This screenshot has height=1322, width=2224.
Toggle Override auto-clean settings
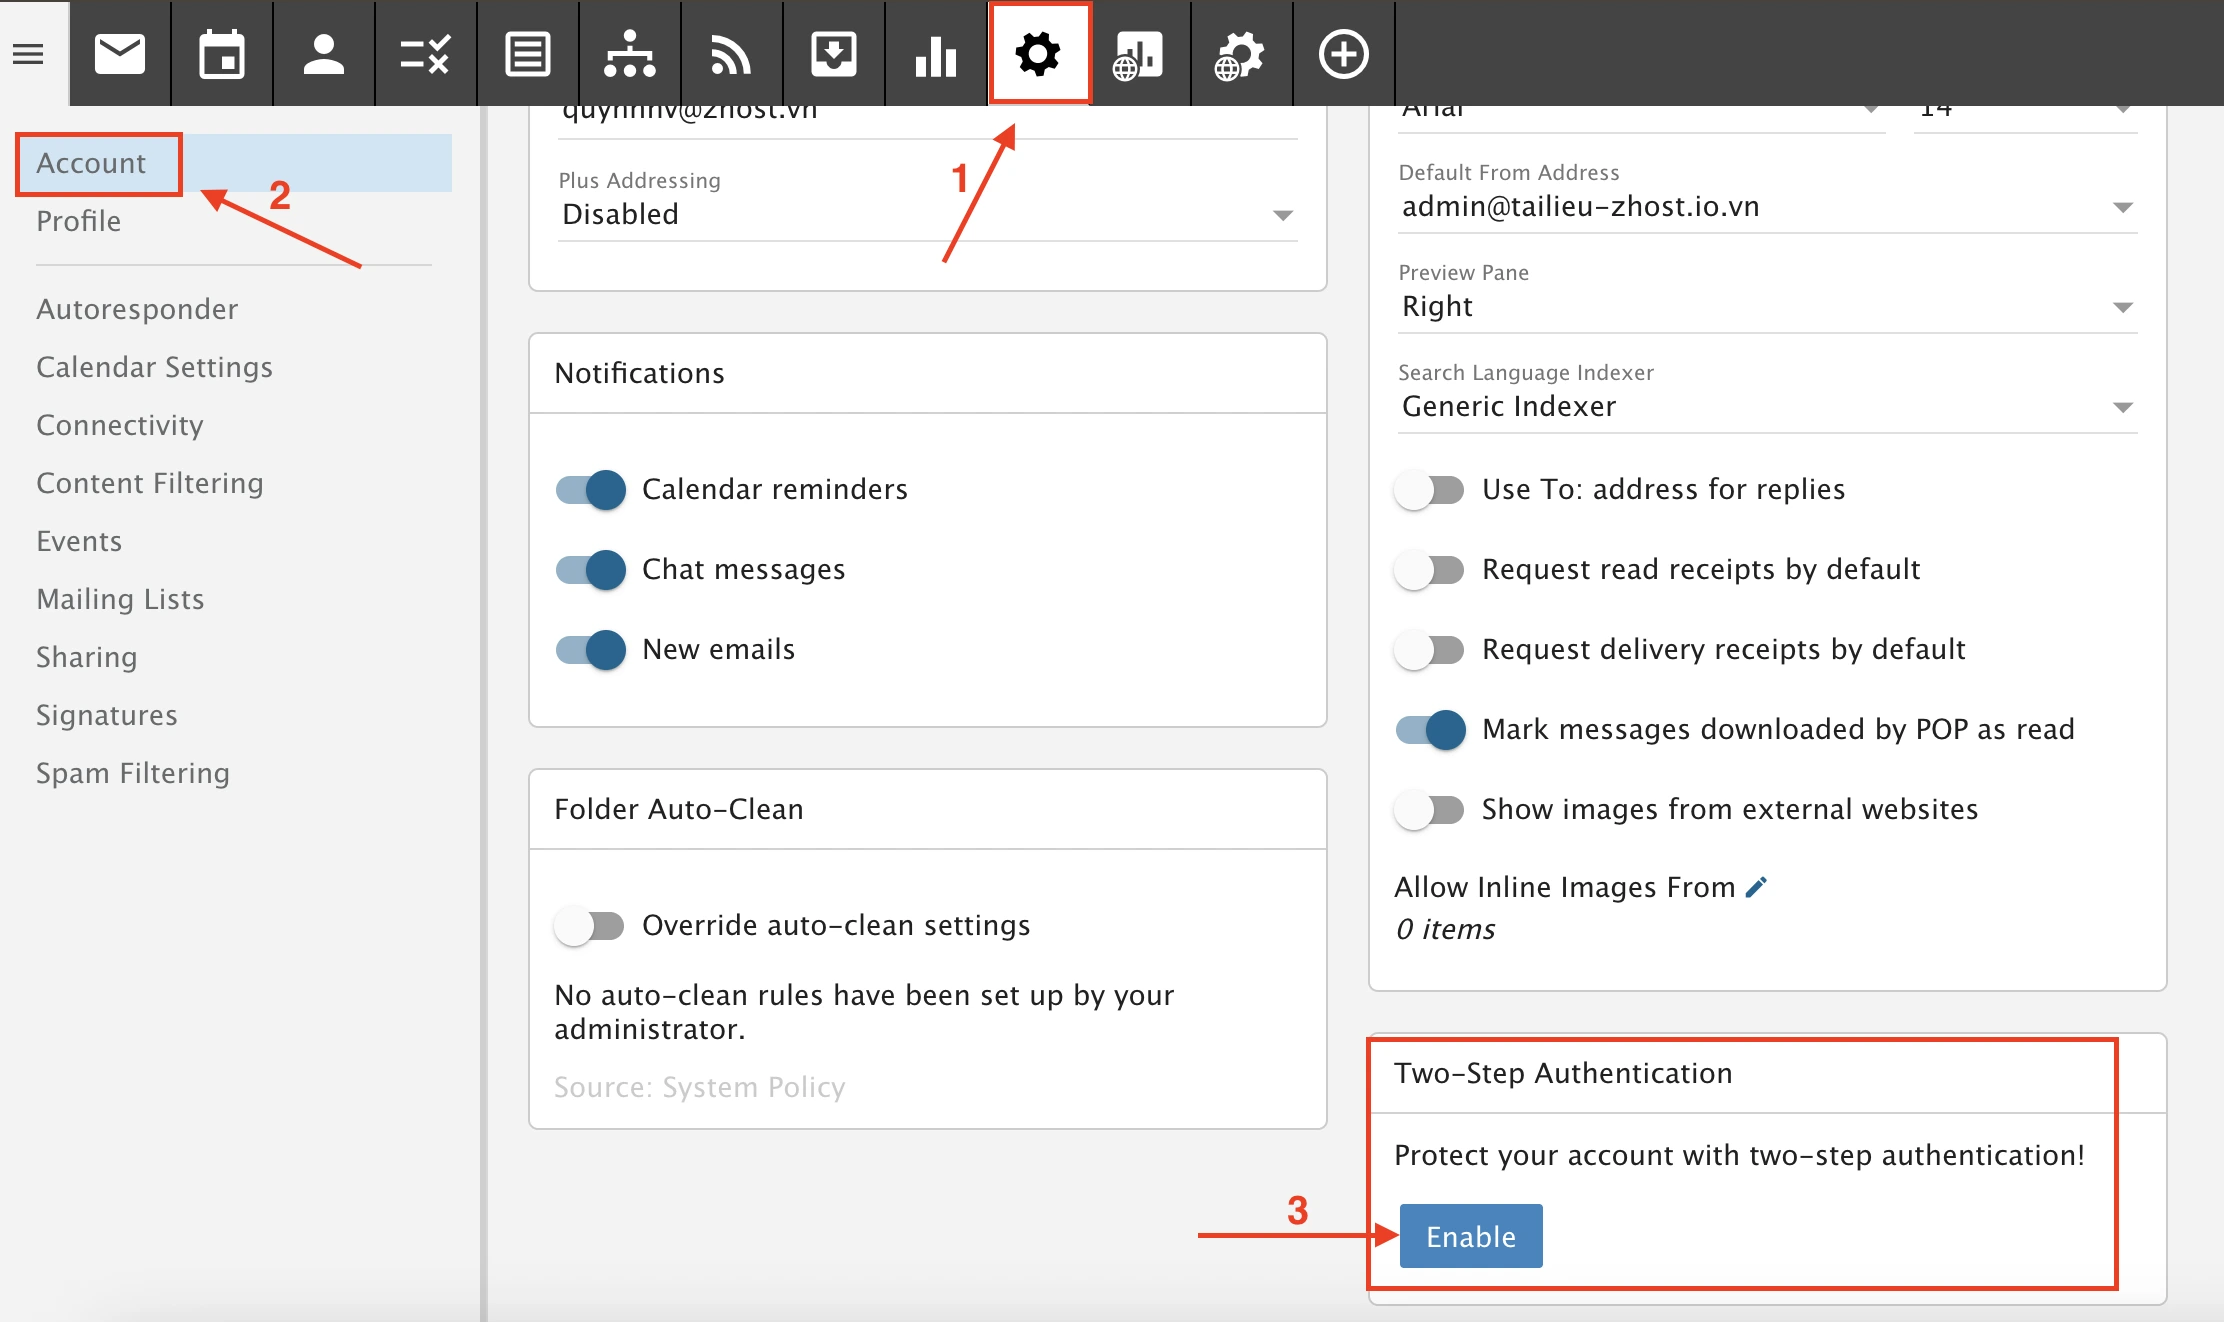[591, 926]
